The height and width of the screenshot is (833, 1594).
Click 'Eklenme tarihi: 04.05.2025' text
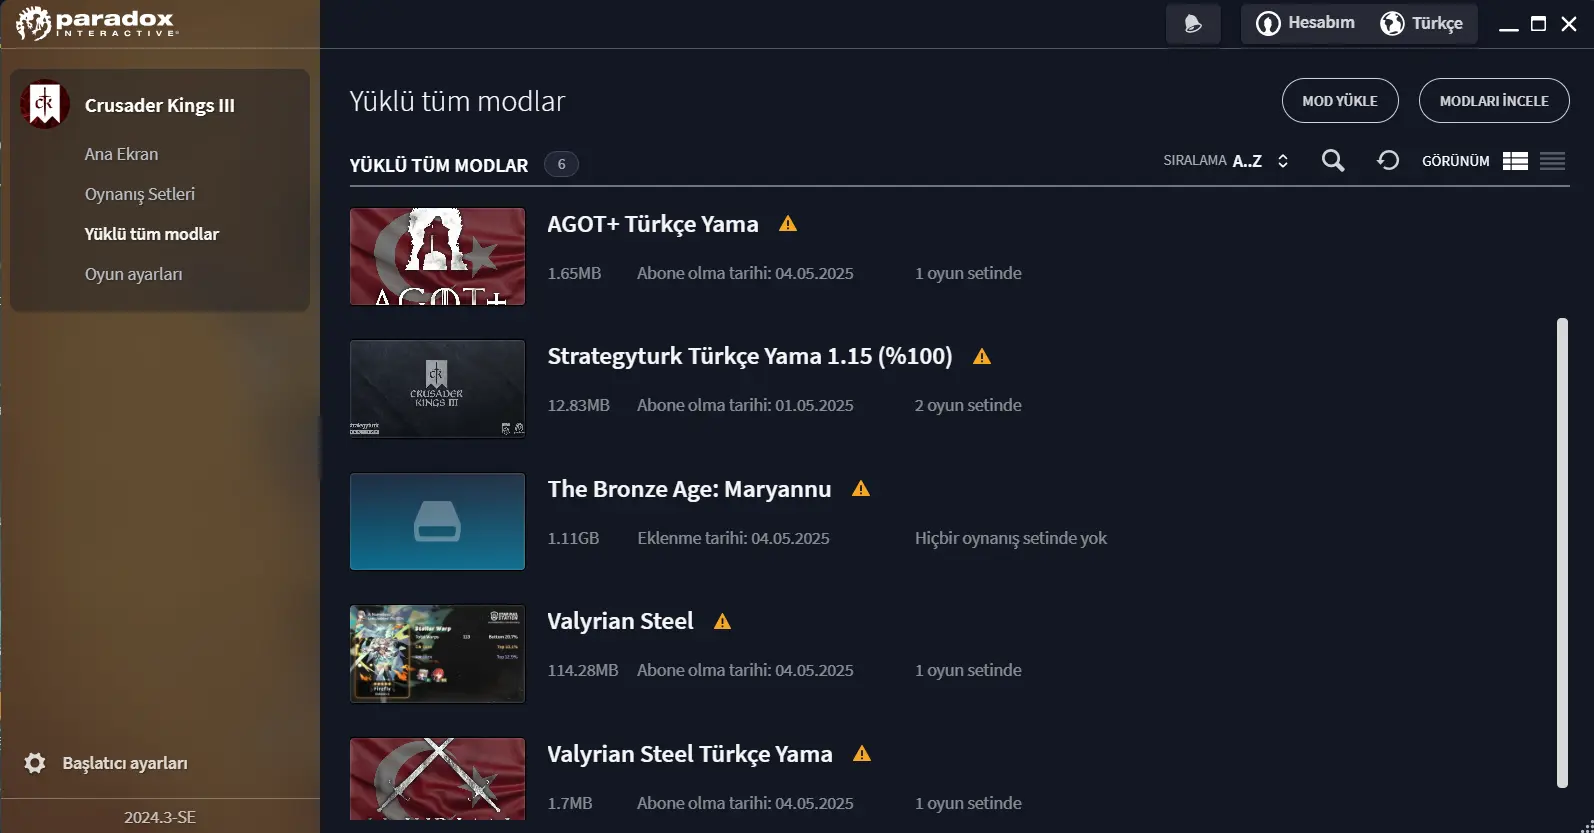[733, 538]
